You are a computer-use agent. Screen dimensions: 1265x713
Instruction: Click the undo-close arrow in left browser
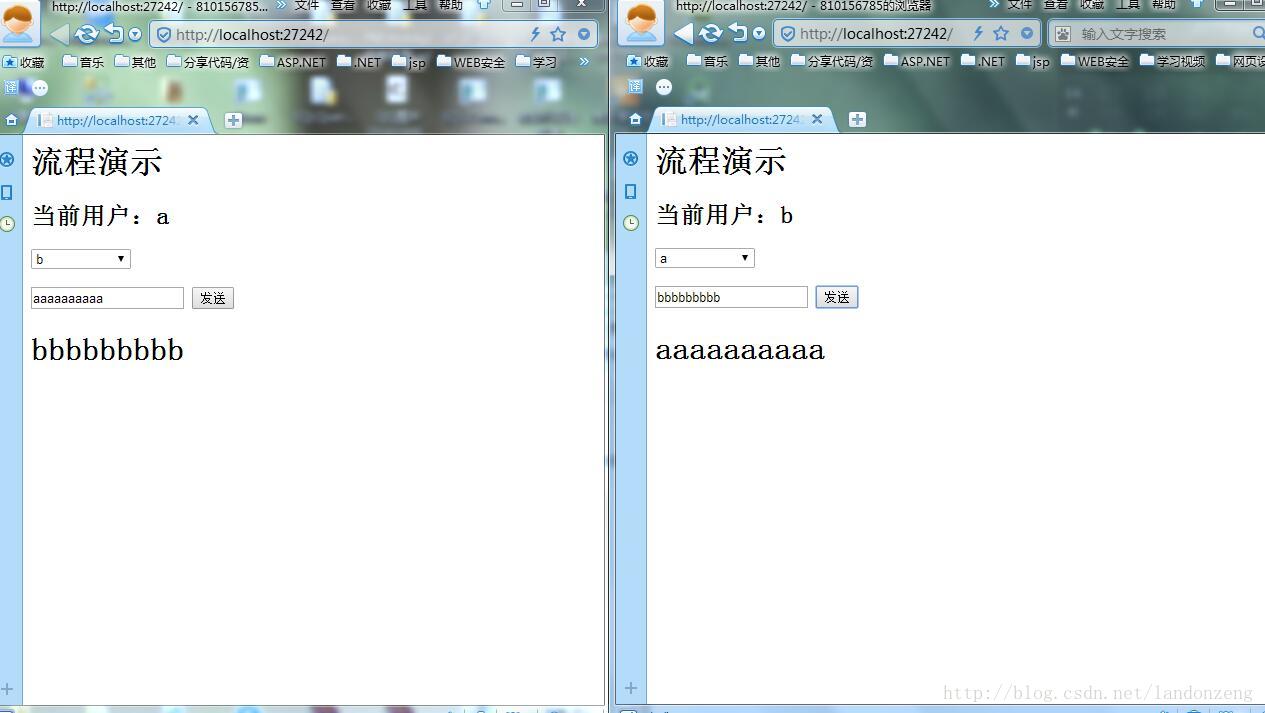pos(113,34)
